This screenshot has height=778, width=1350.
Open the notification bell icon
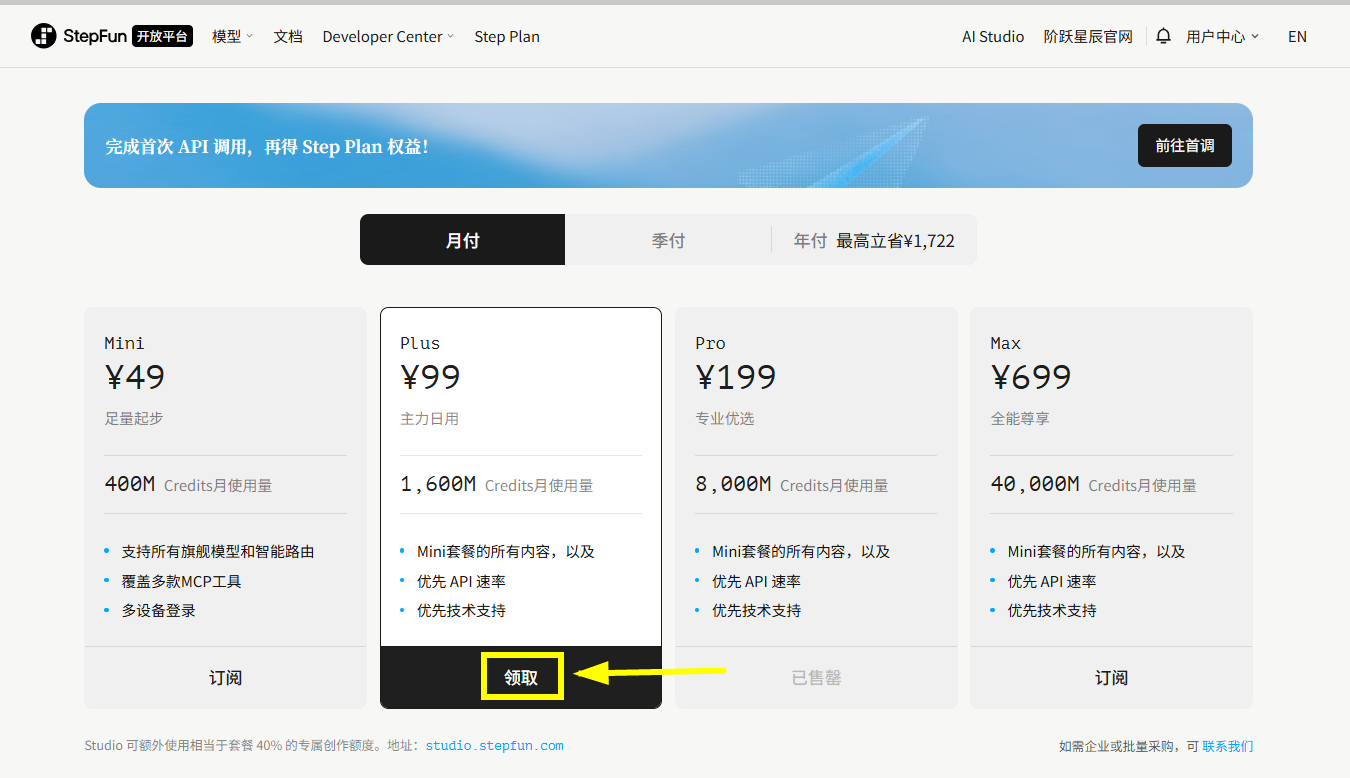coord(1163,36)
